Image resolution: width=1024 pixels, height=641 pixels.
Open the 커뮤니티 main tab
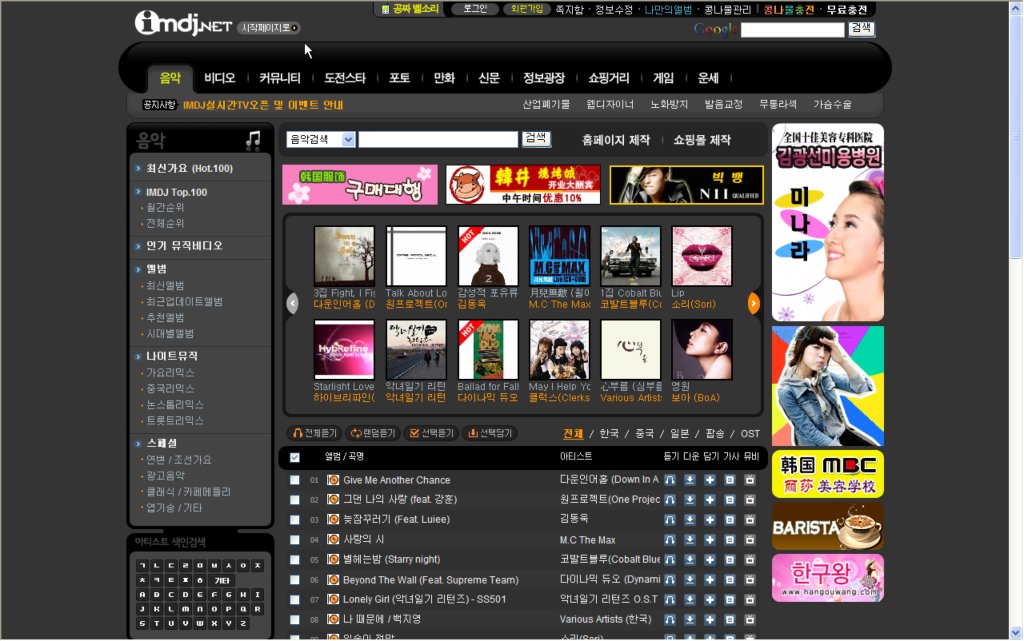click(280, 78)
